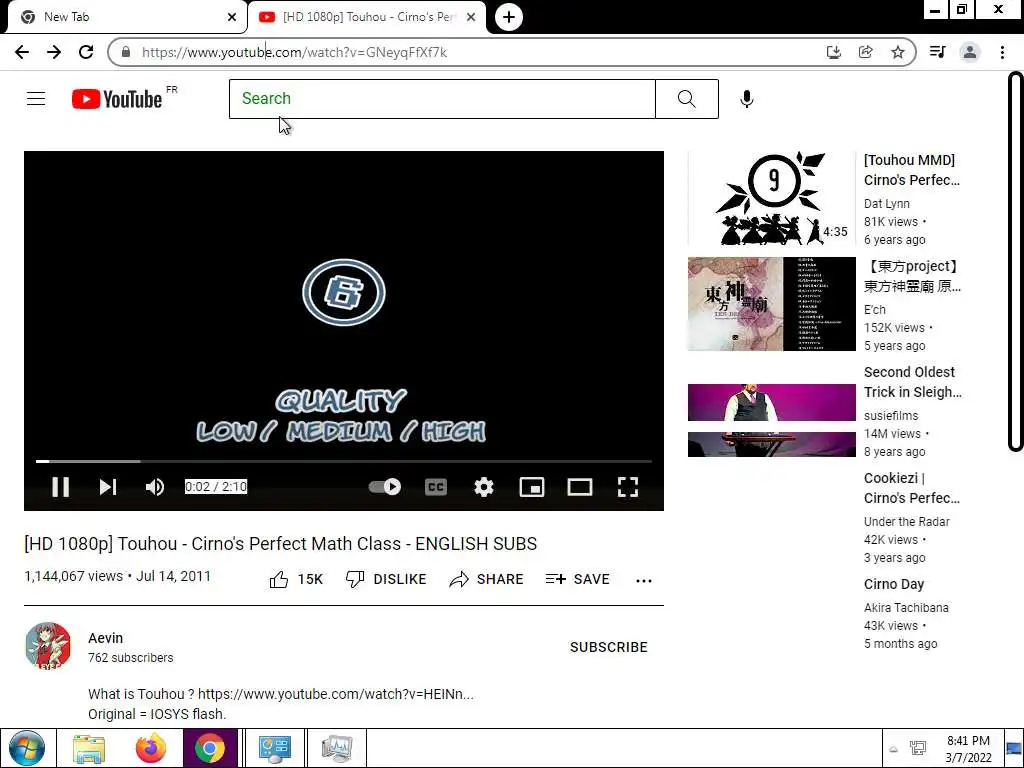The width and height of the screenshot is (1024, 768).
Task: Open player settings gear
Action: [483, 487]
